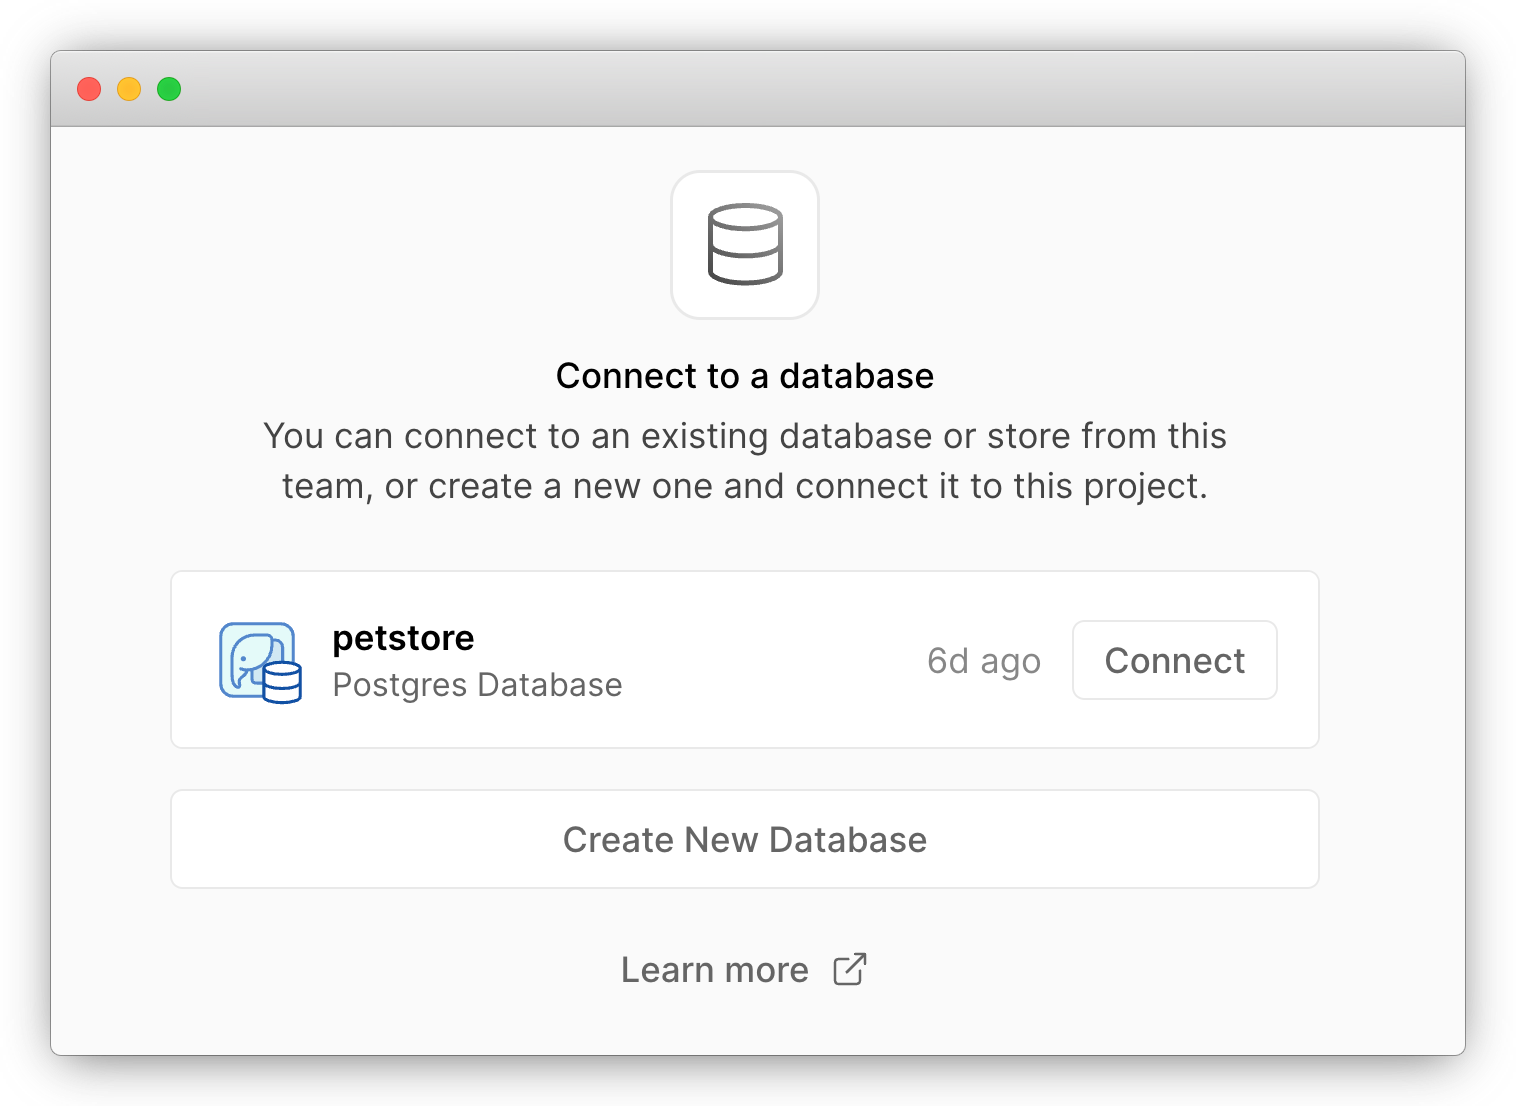Screen dimensions: 1516x1106
Task: Click the Connect to a database heading
Action: [744, 375]
